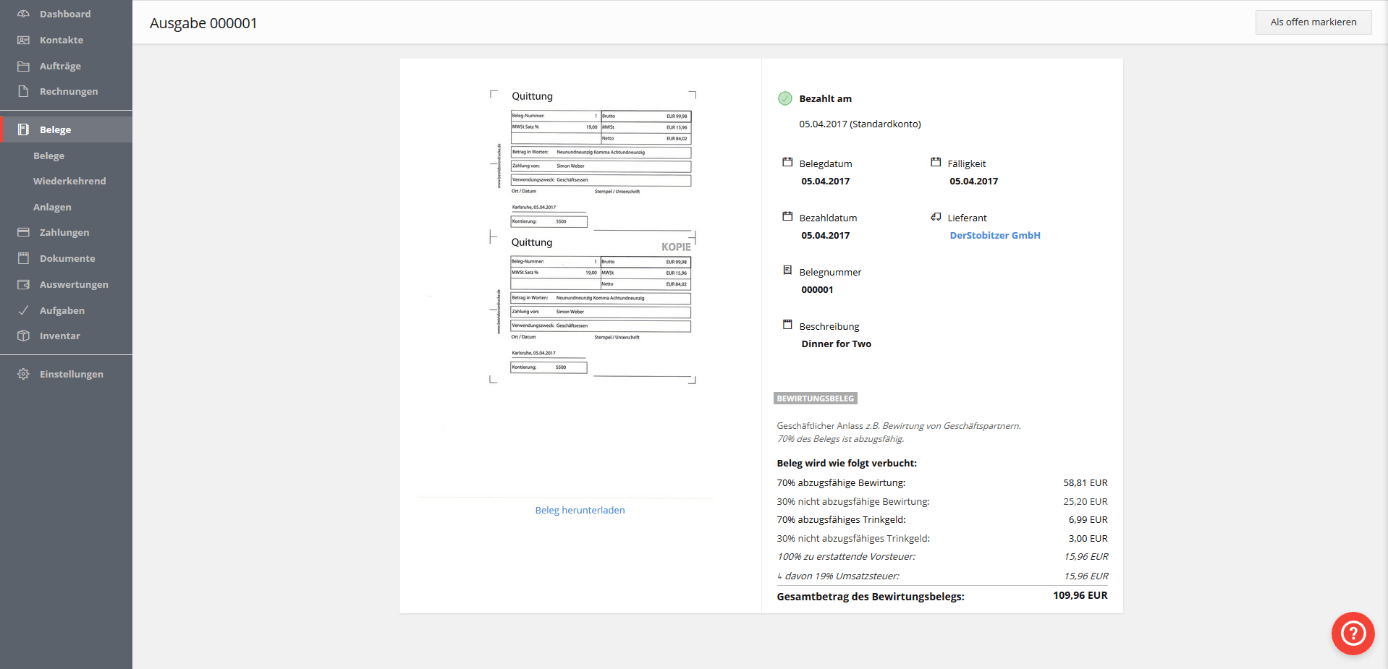Click the Aufträge folder icon
1388x669 pixels.
coord(23,66)
